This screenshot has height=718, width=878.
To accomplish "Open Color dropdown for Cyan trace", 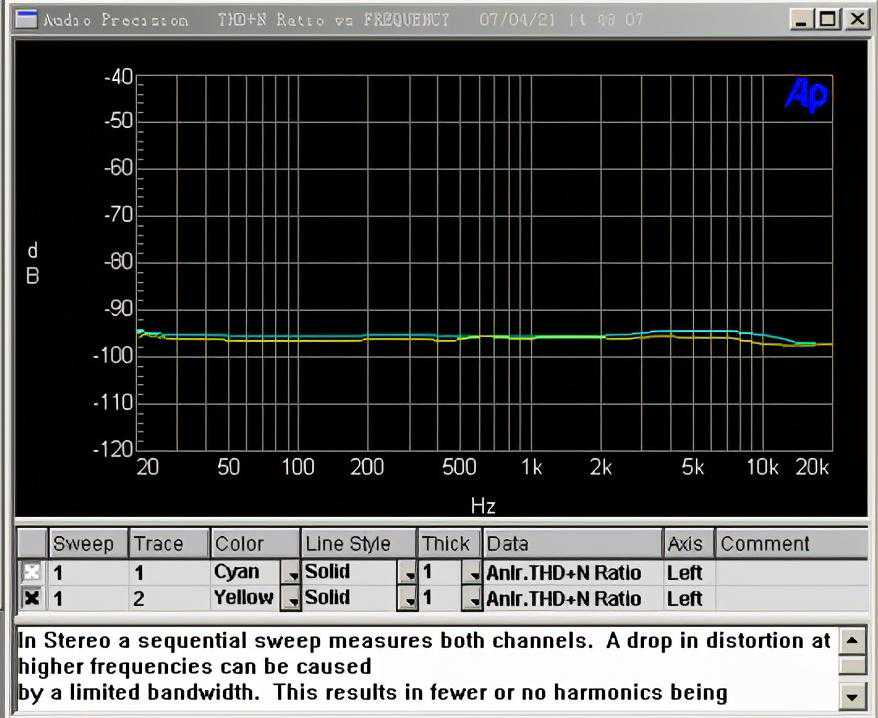I will tap(289, 574).
